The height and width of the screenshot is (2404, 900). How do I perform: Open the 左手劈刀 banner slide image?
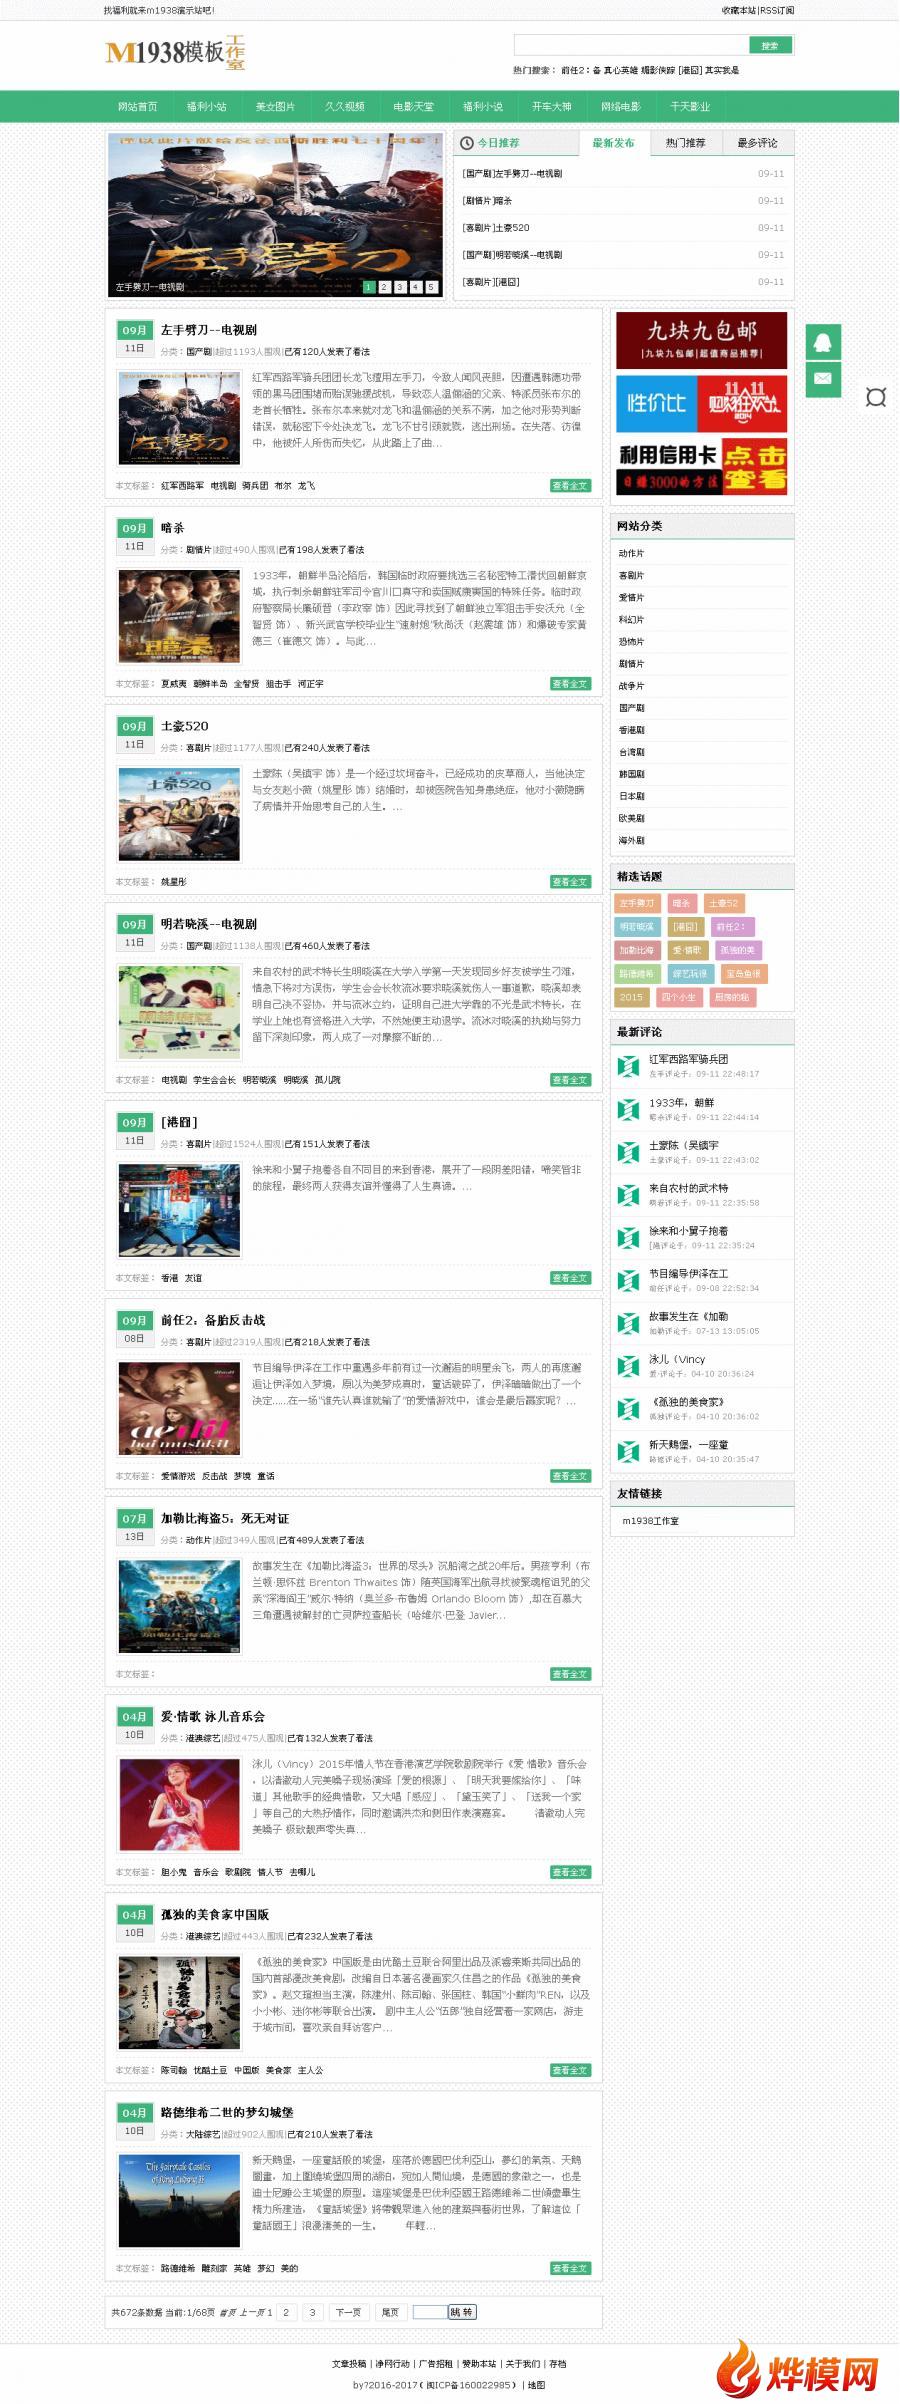[275, 213]
